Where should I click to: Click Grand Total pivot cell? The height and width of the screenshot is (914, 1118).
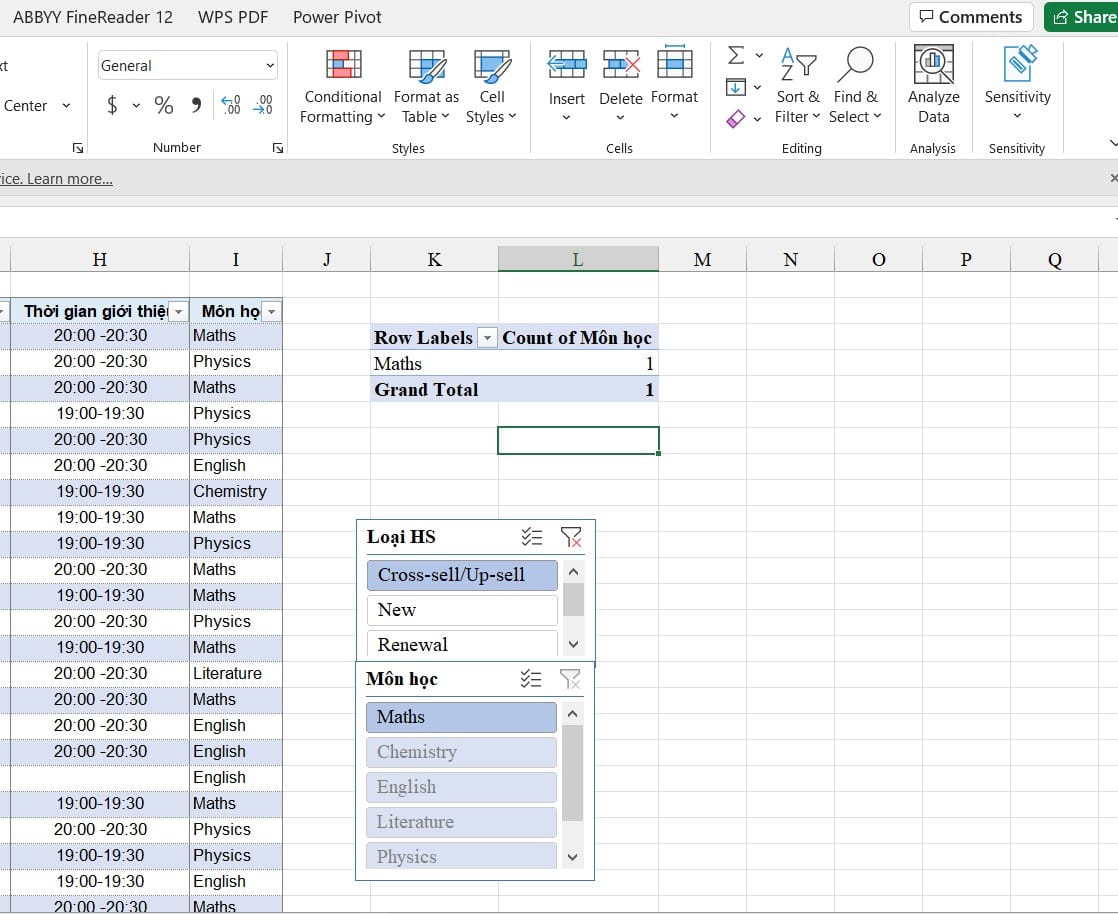[x=434, y=390]
